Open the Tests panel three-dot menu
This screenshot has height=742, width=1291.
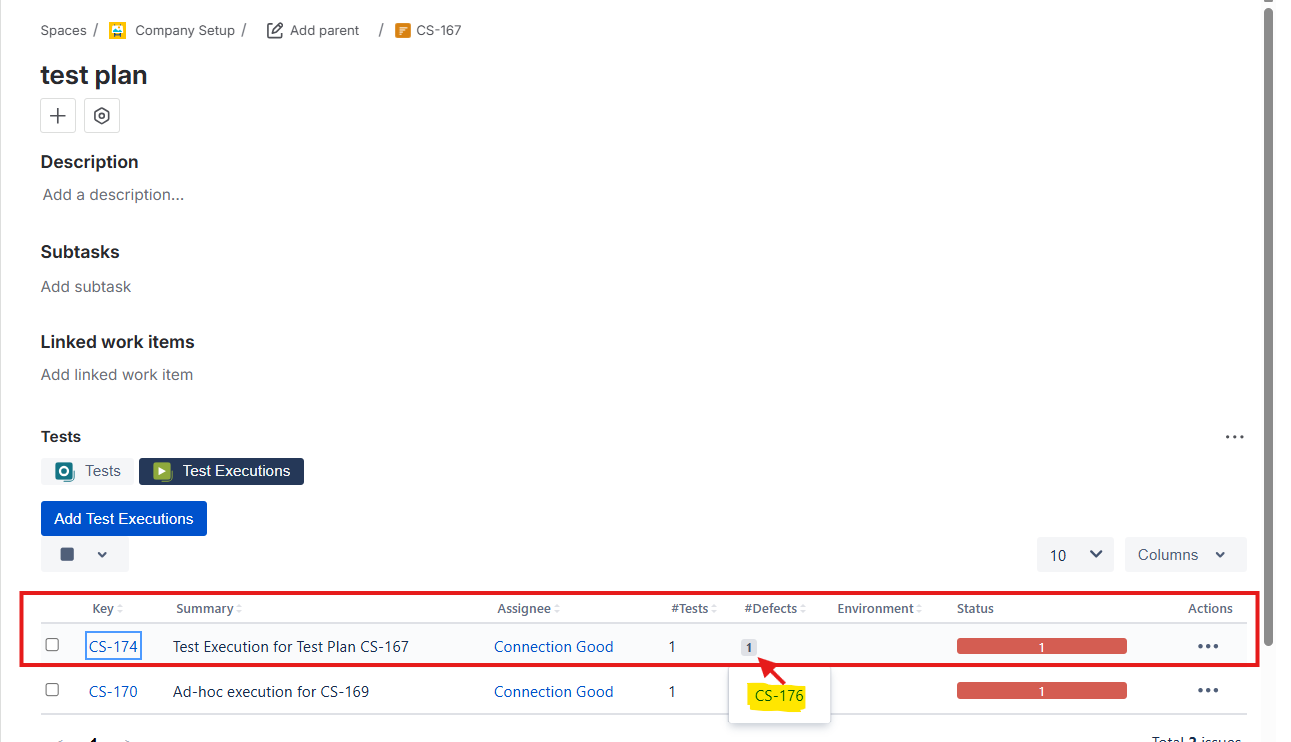pos(1234,437)
